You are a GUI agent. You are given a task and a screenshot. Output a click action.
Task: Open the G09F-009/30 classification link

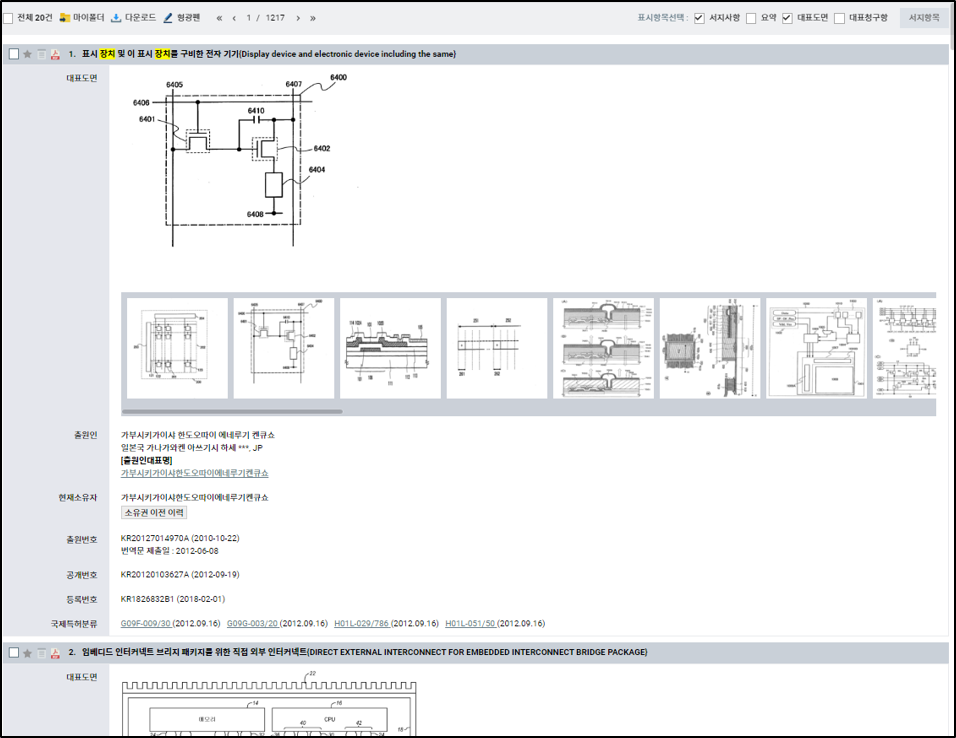[x=145, y=623]
